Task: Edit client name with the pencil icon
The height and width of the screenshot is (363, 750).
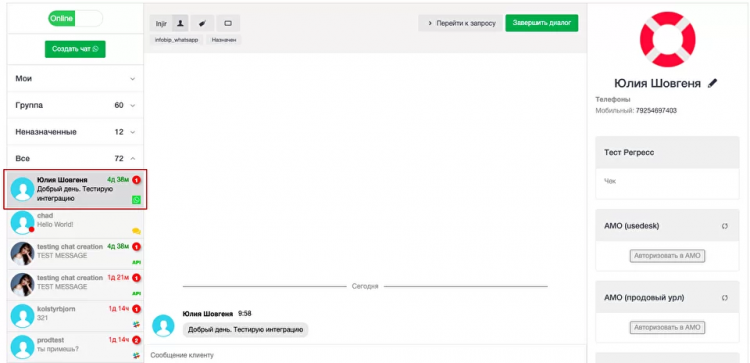Action: coord(713,83)
